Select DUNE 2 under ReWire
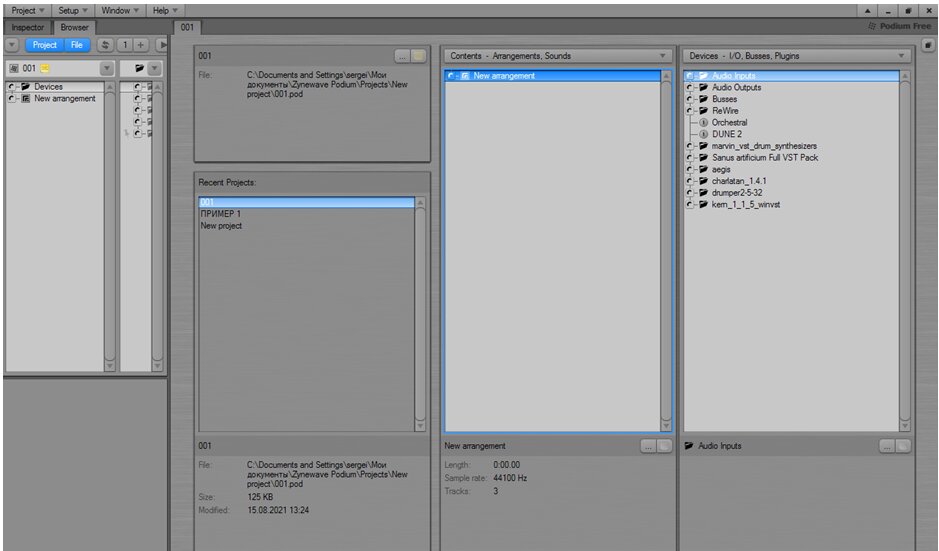The height and width of the screenshot is (551, 939). click(727, 134)
